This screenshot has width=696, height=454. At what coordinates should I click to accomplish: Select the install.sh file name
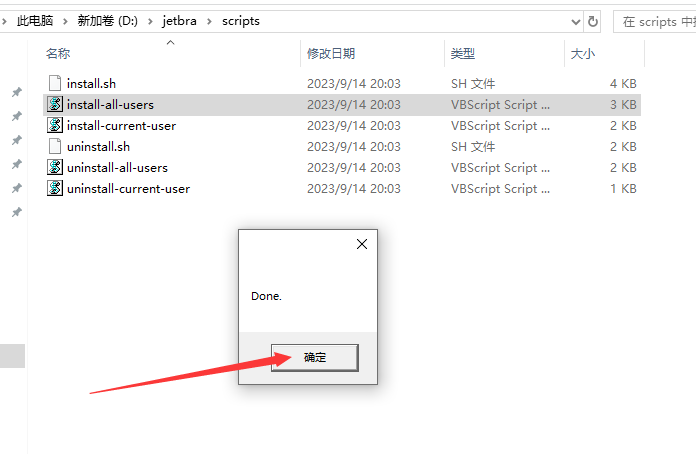pos(91,83)
